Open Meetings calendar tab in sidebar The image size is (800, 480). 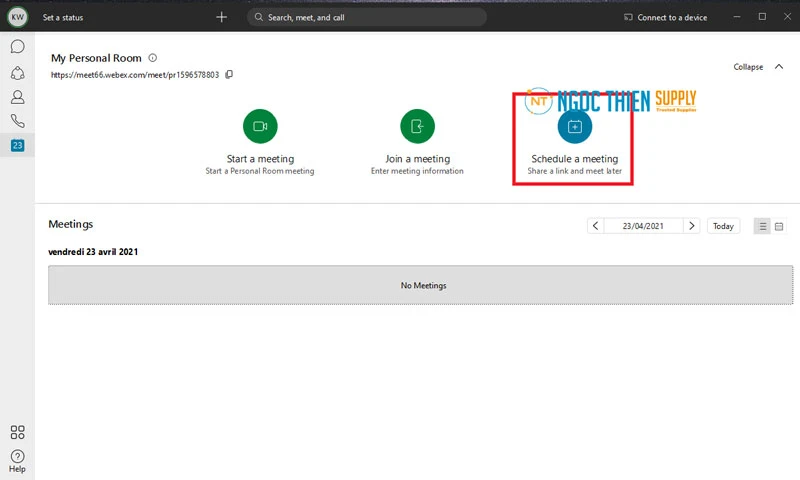(x=17, y=145)
